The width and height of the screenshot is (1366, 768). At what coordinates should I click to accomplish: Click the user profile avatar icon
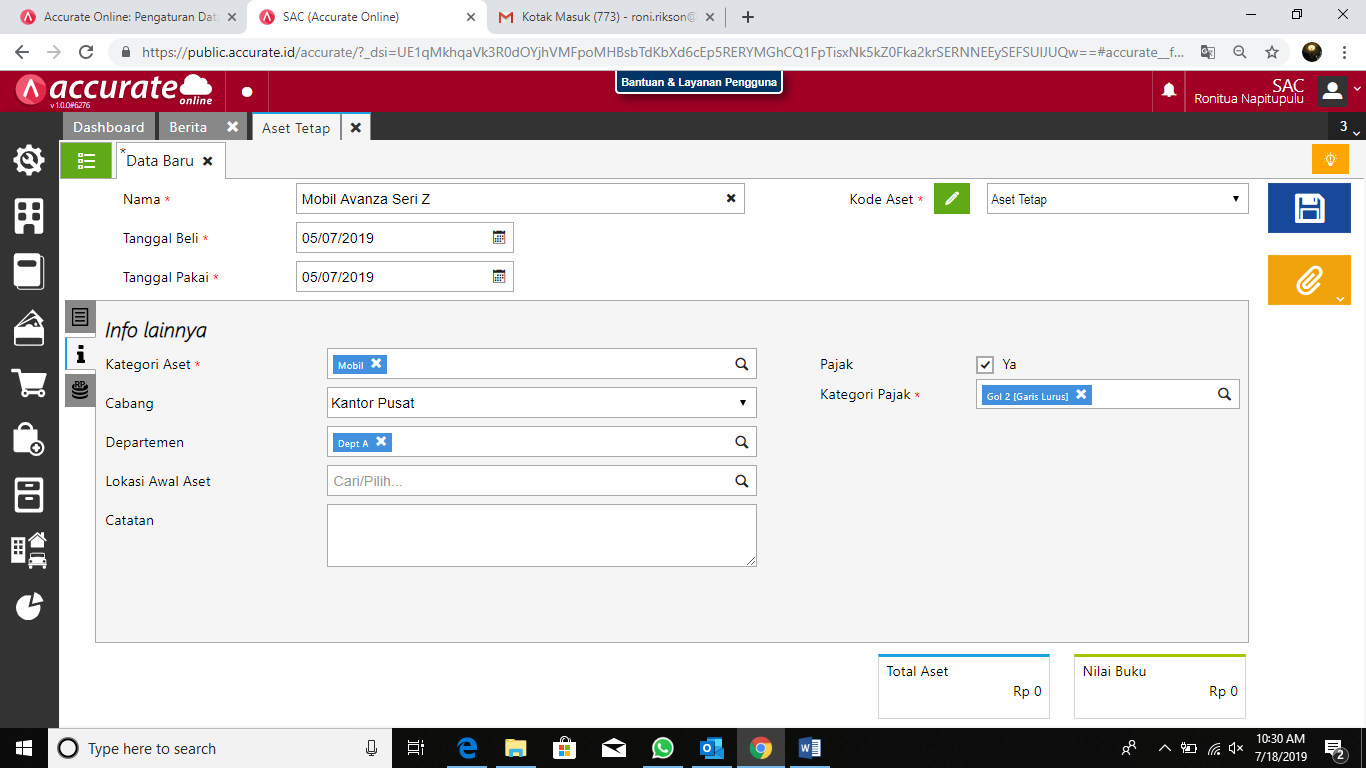coord(1332,91)
